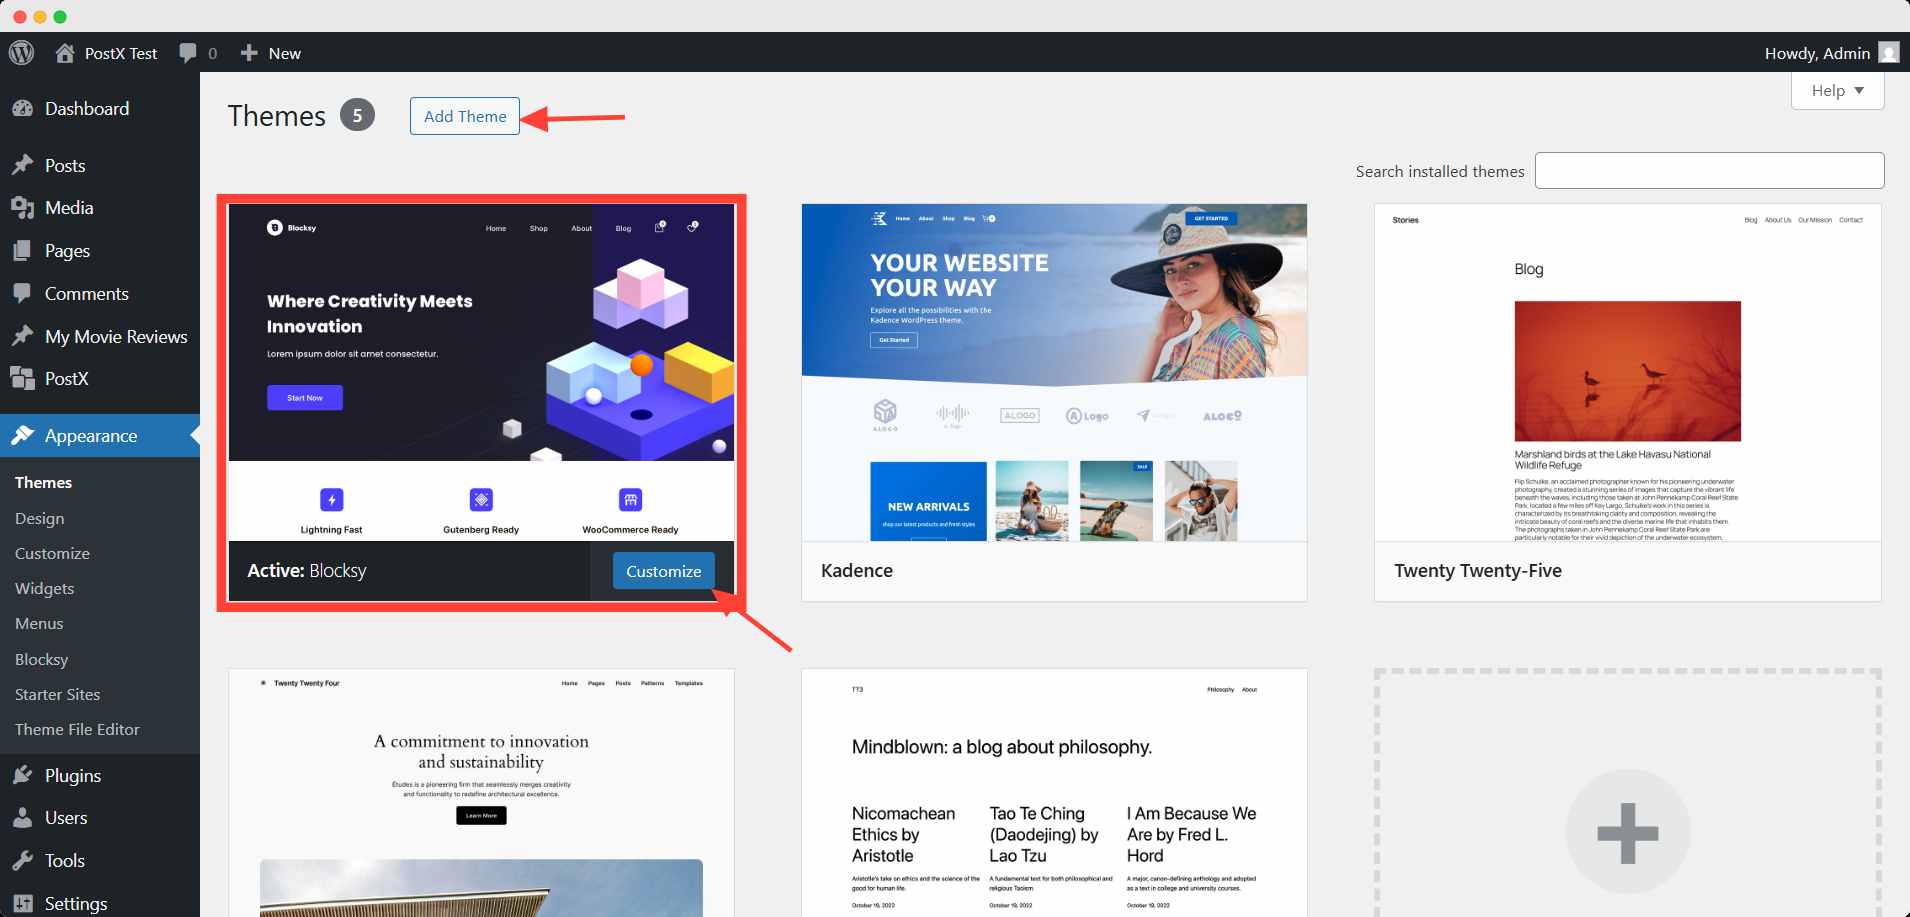Visit the PostX Test site home
The image size is (1910, 917).
pos(65,53)
